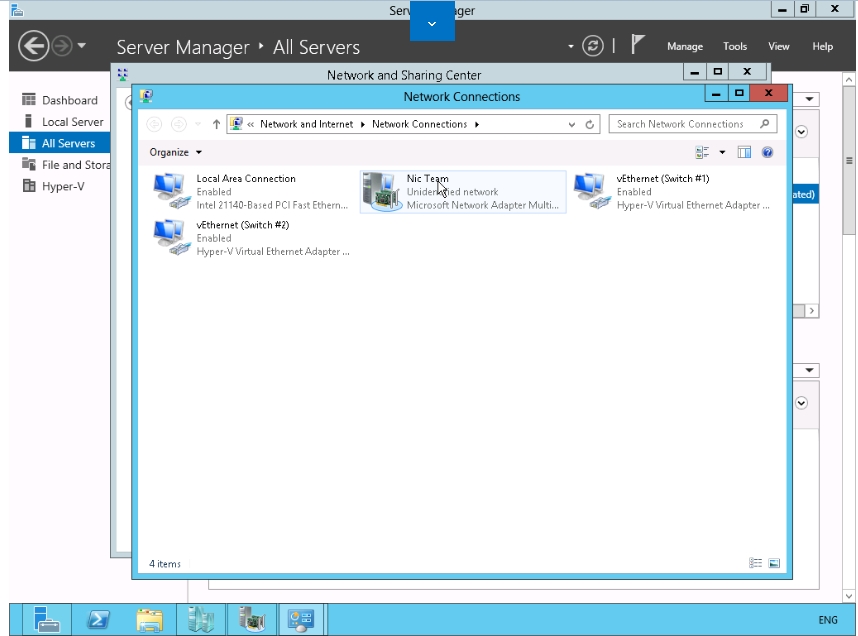The image size is (858, 636).
Task: Expand the change view options arrow
Action: click(721, 152)
